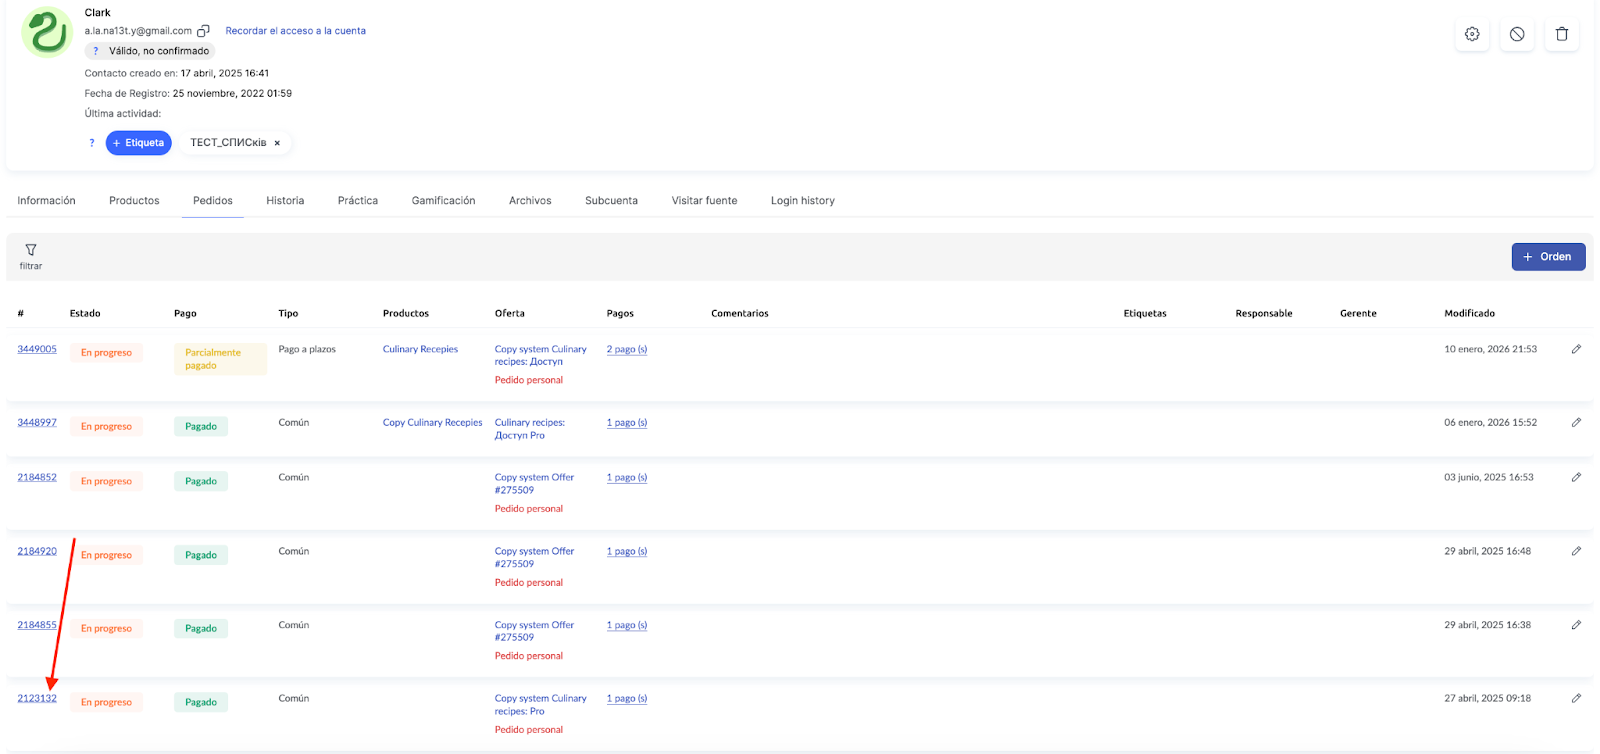Open 2 pago (s) link
Viewport: 1600px width, 754px height.
pos(626,349)
